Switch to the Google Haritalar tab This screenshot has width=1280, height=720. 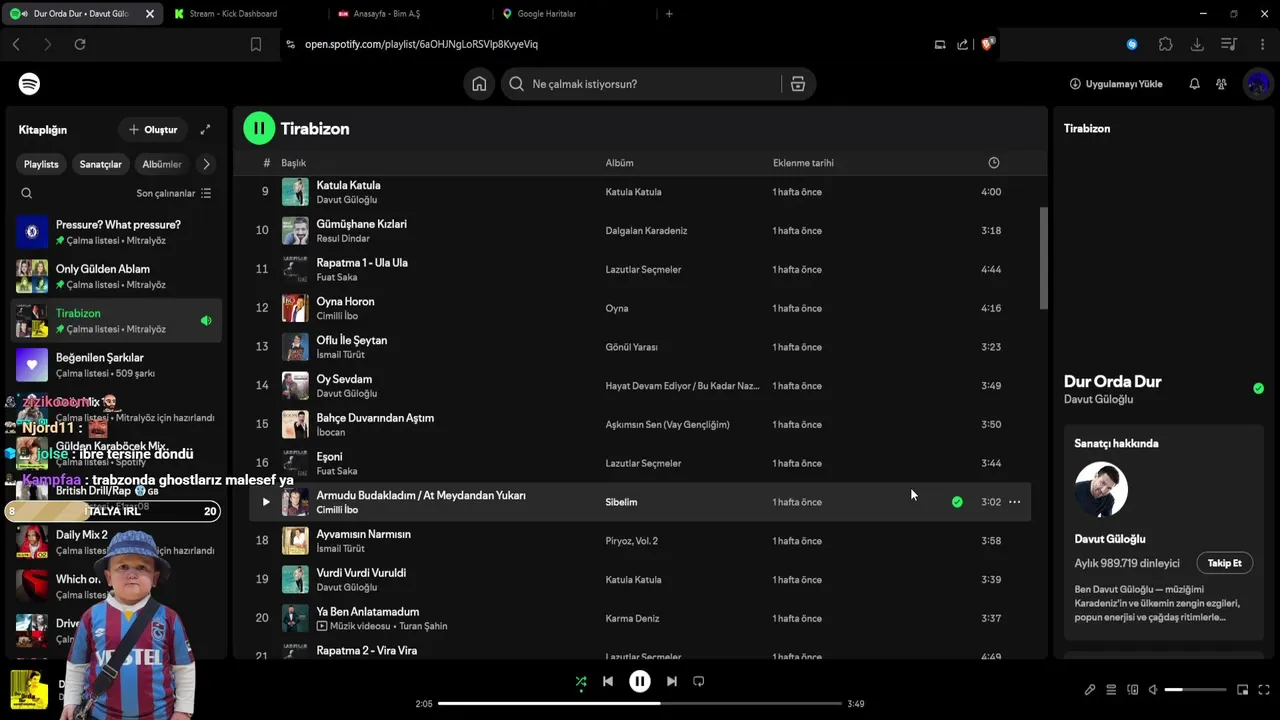(572, 14)
